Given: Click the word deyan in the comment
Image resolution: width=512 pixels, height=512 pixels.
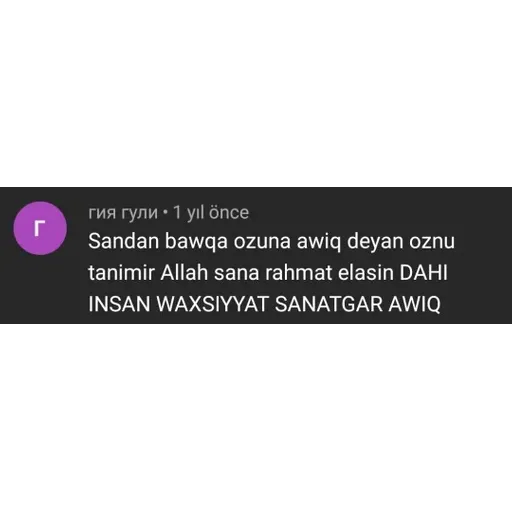Looking at the screenshot, I should point(375,241).
